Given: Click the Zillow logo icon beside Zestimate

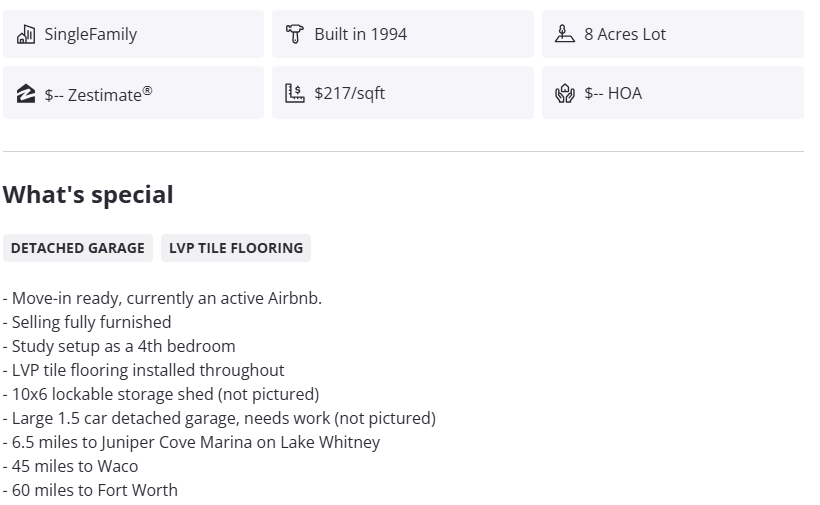Looking at the screenshot, I should 26,94.
